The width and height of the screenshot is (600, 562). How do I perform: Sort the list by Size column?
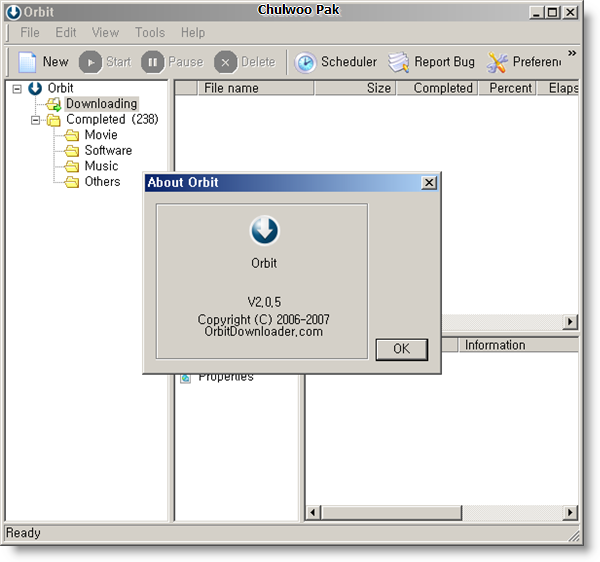click(x=378, y=88)
